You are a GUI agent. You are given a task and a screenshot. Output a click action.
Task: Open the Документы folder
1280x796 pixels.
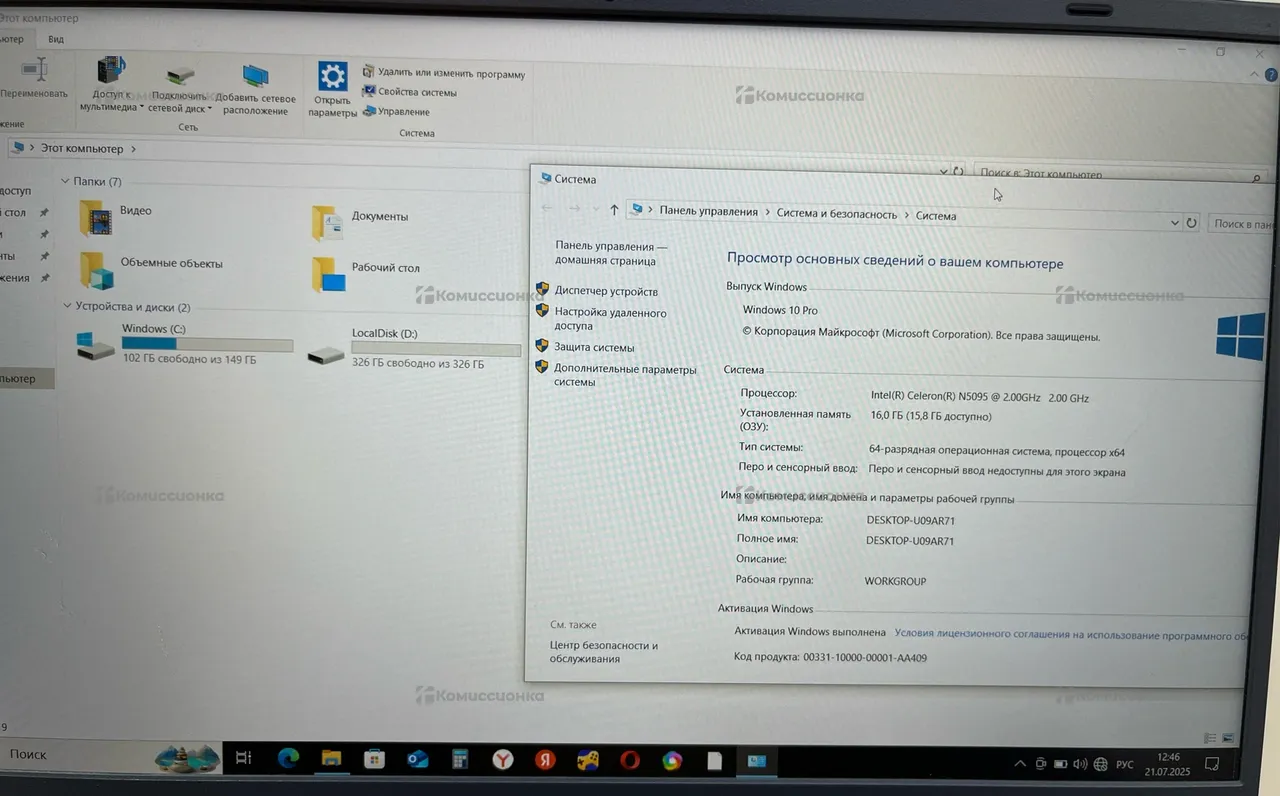point(360,221)
